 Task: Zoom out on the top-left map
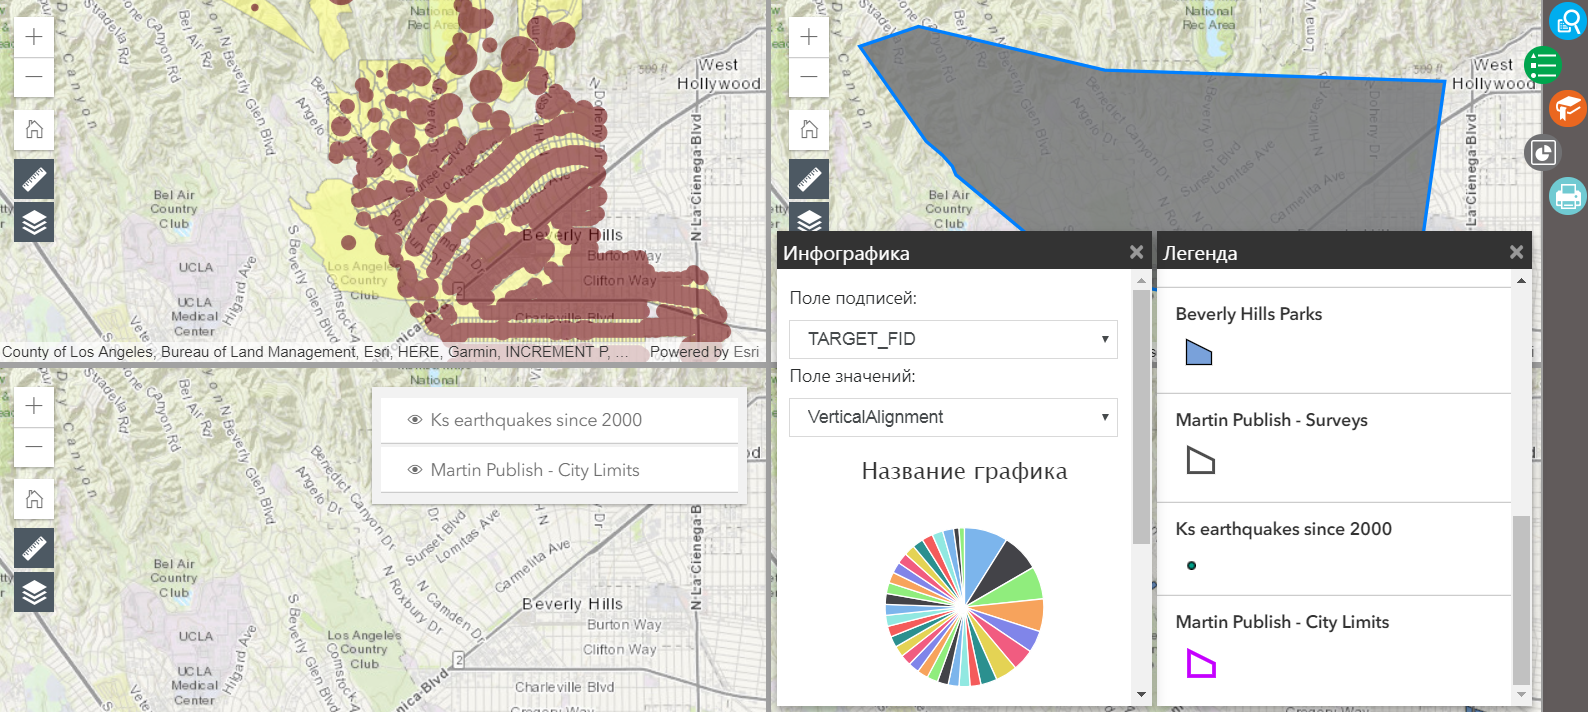point(34,77)
